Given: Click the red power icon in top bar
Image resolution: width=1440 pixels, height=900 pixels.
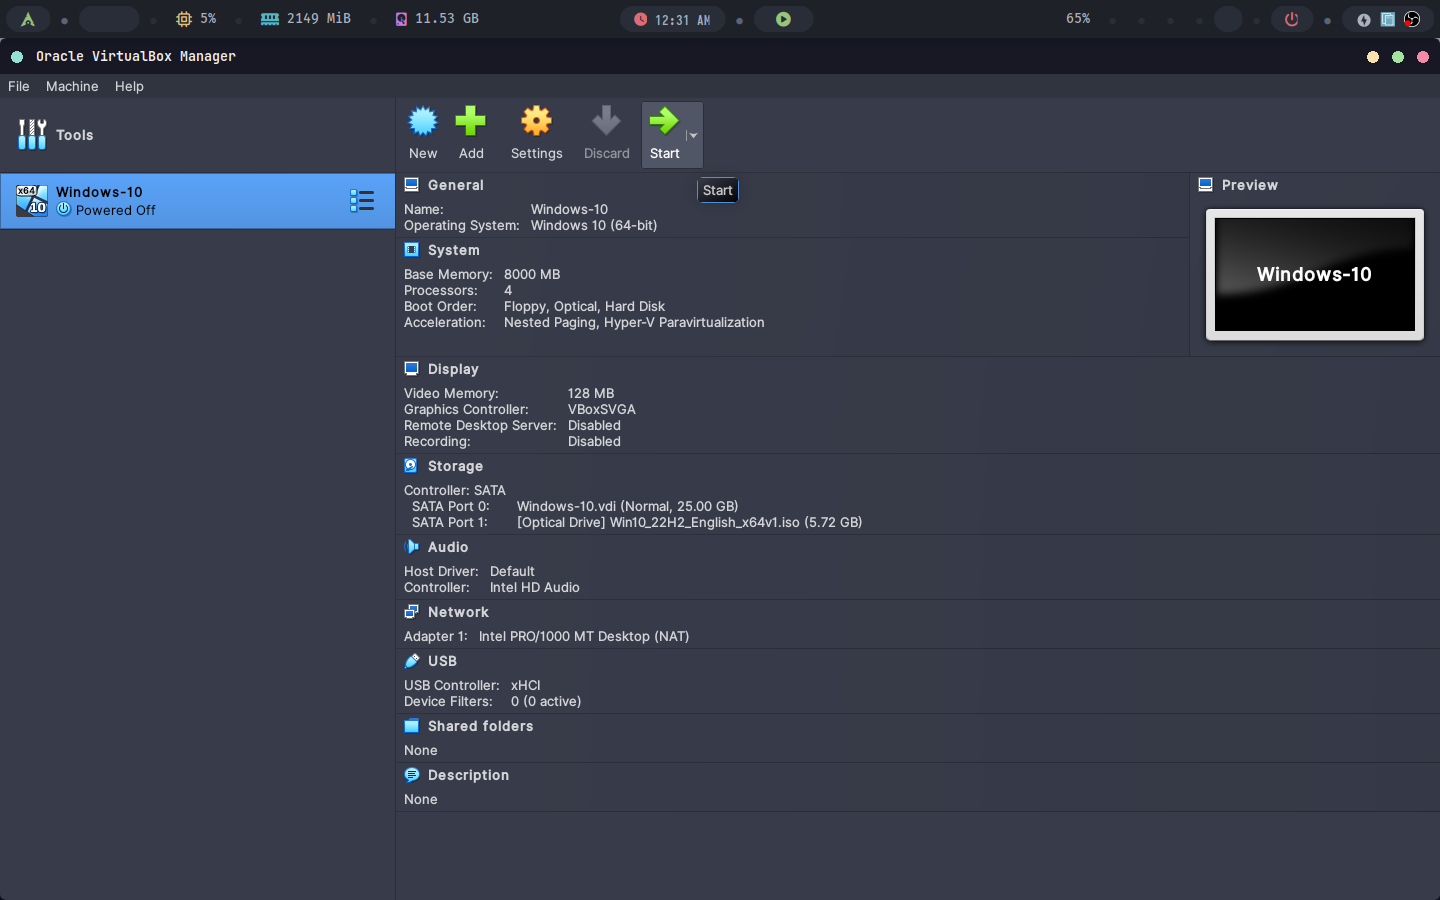Looking at the screenshot, I should pos(1291,19).
